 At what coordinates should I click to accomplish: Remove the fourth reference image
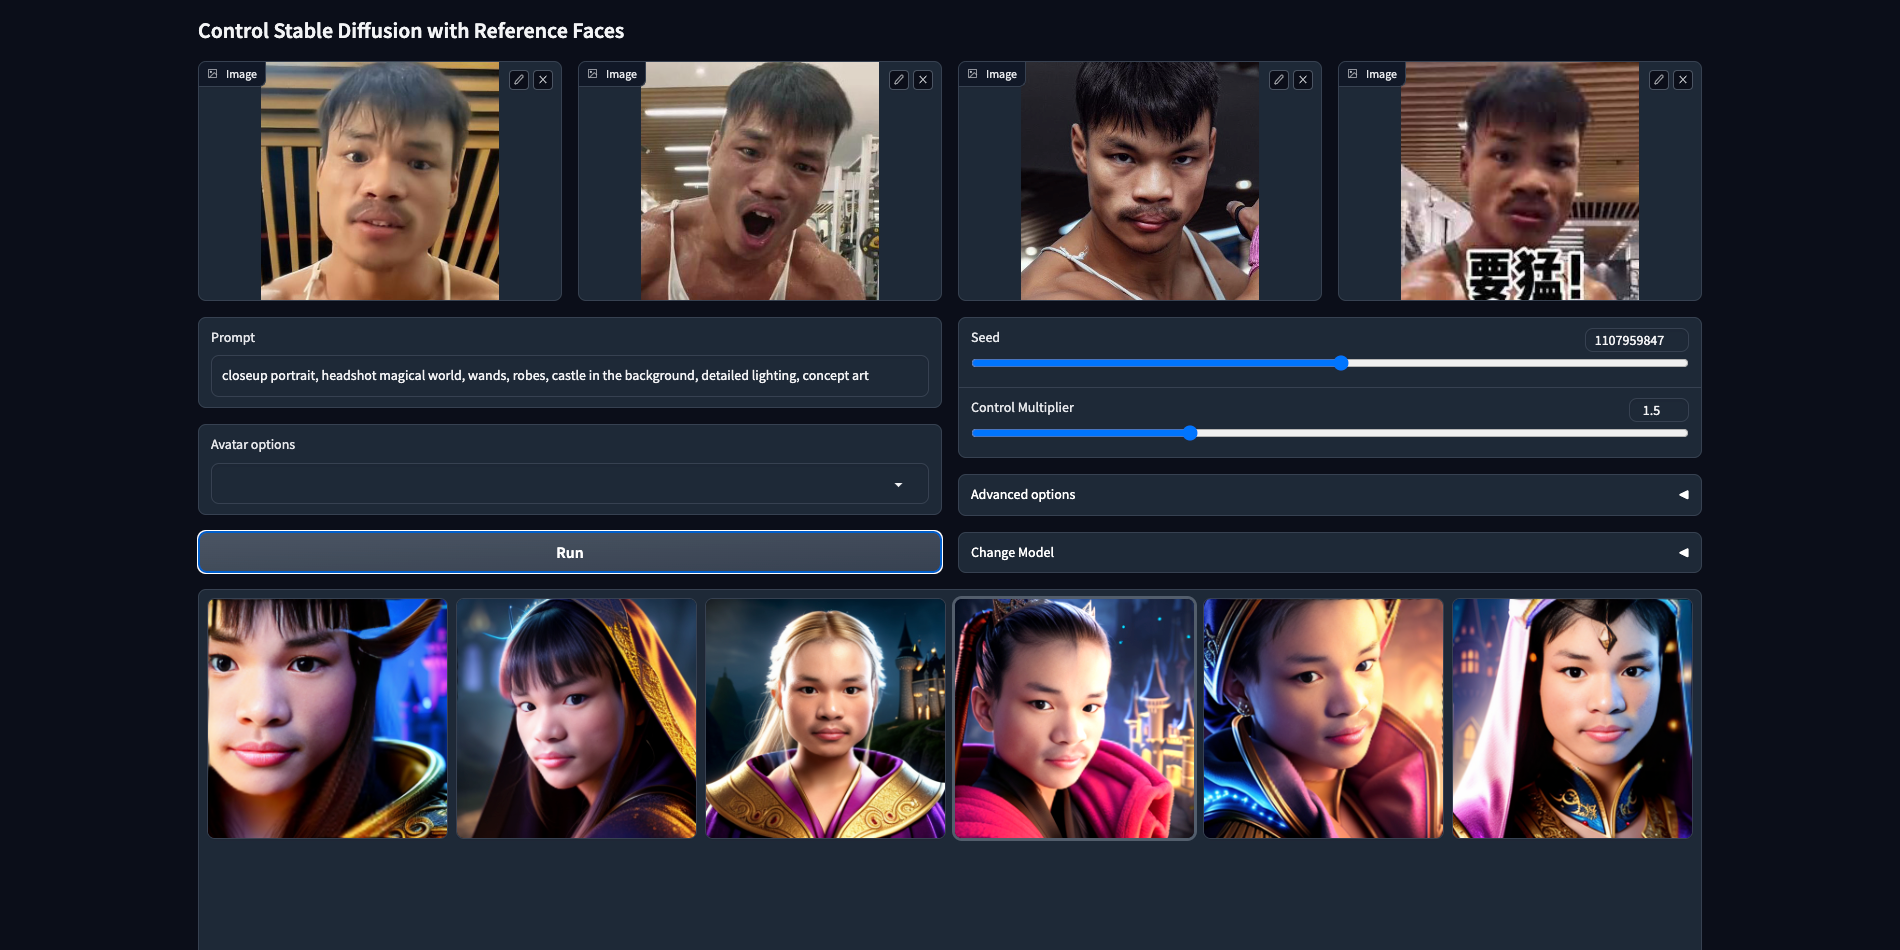[x=1683, y=80]
